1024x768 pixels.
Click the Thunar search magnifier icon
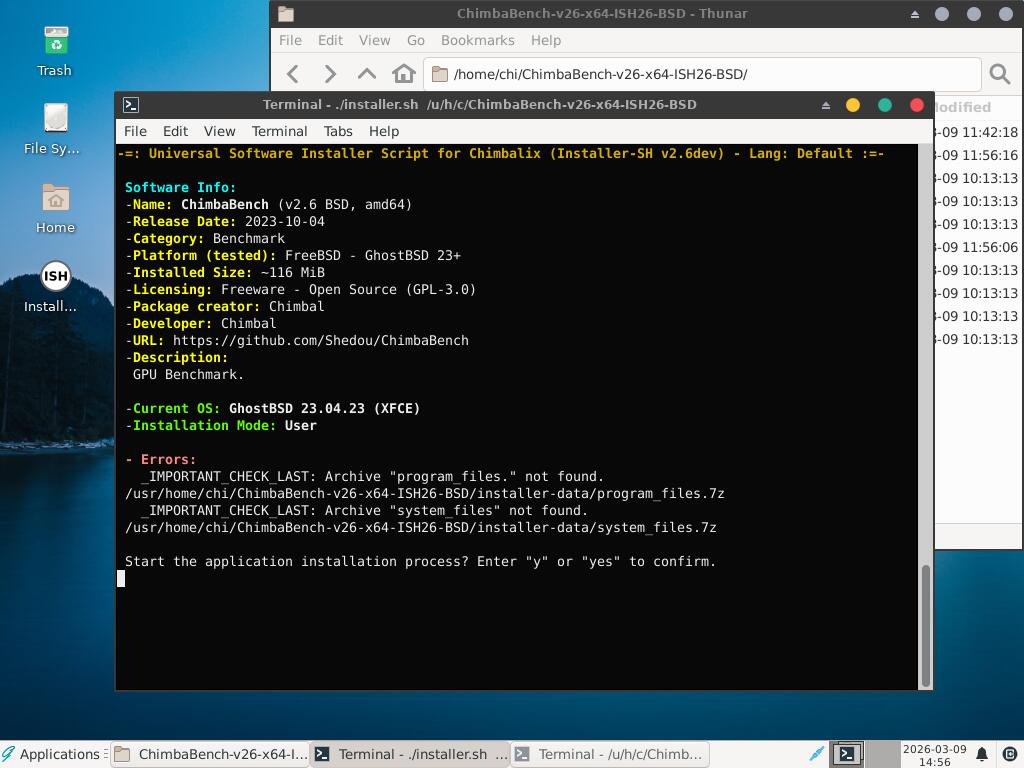click(999, 74)
